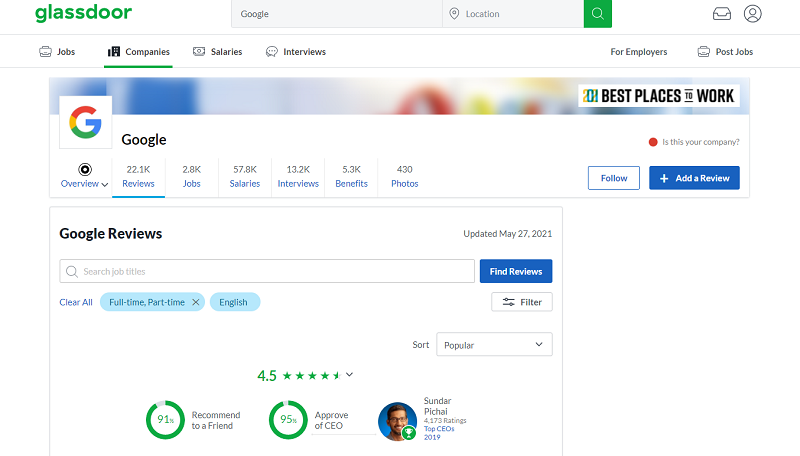
Task: Click the glassdoor logo
Action: click(x=83, y=13)
